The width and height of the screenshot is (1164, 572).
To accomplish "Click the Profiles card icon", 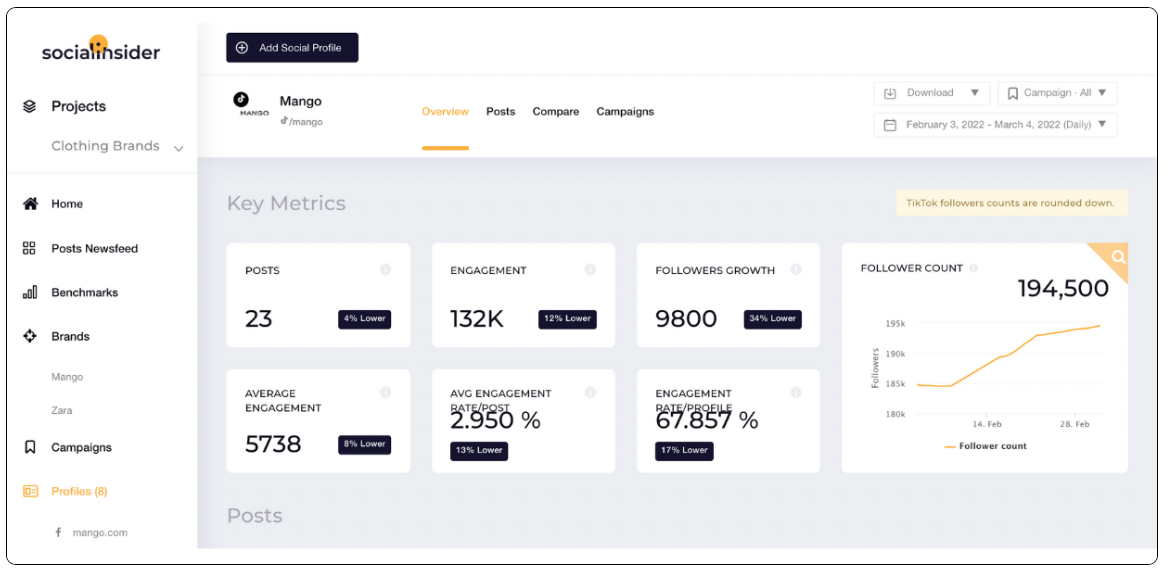I will (x=30, y=491).
